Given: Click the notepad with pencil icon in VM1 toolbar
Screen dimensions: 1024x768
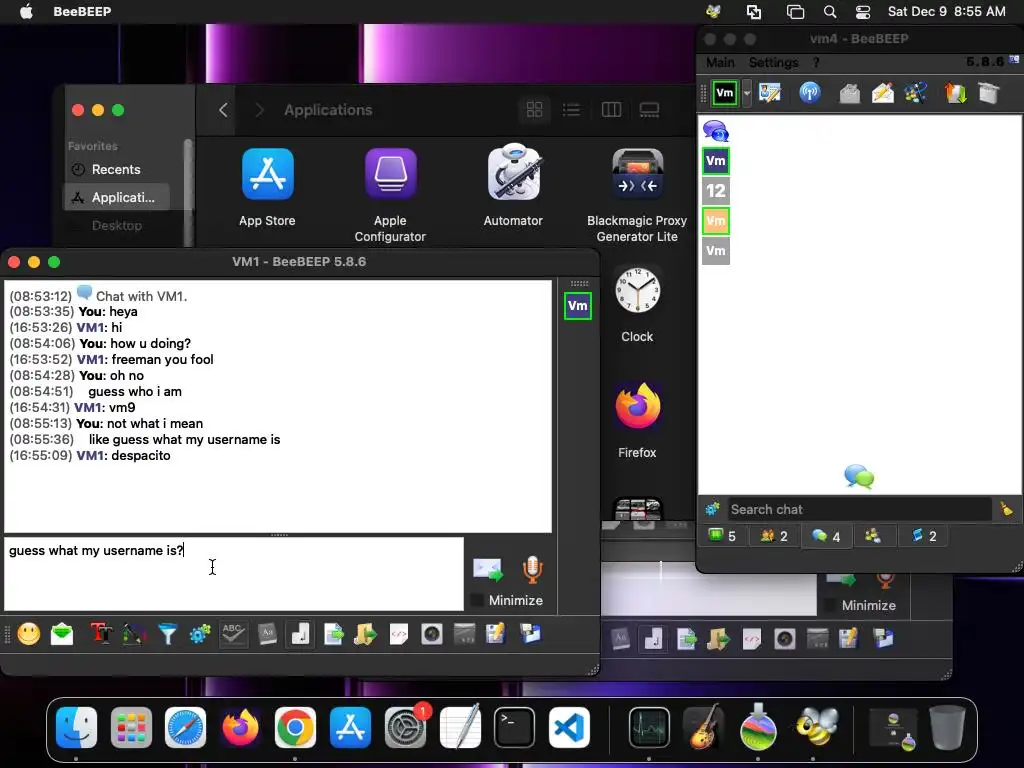Looking at the screenshot, I should pyautogui.click(x=496, y=634).
